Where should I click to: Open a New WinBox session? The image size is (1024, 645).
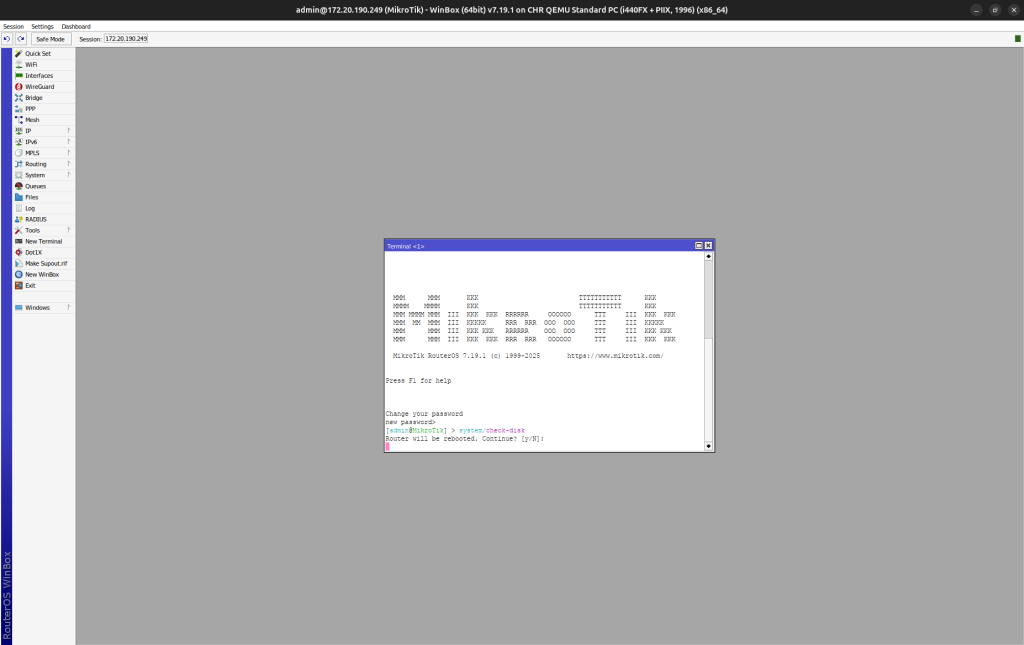[x=43, y=275]
